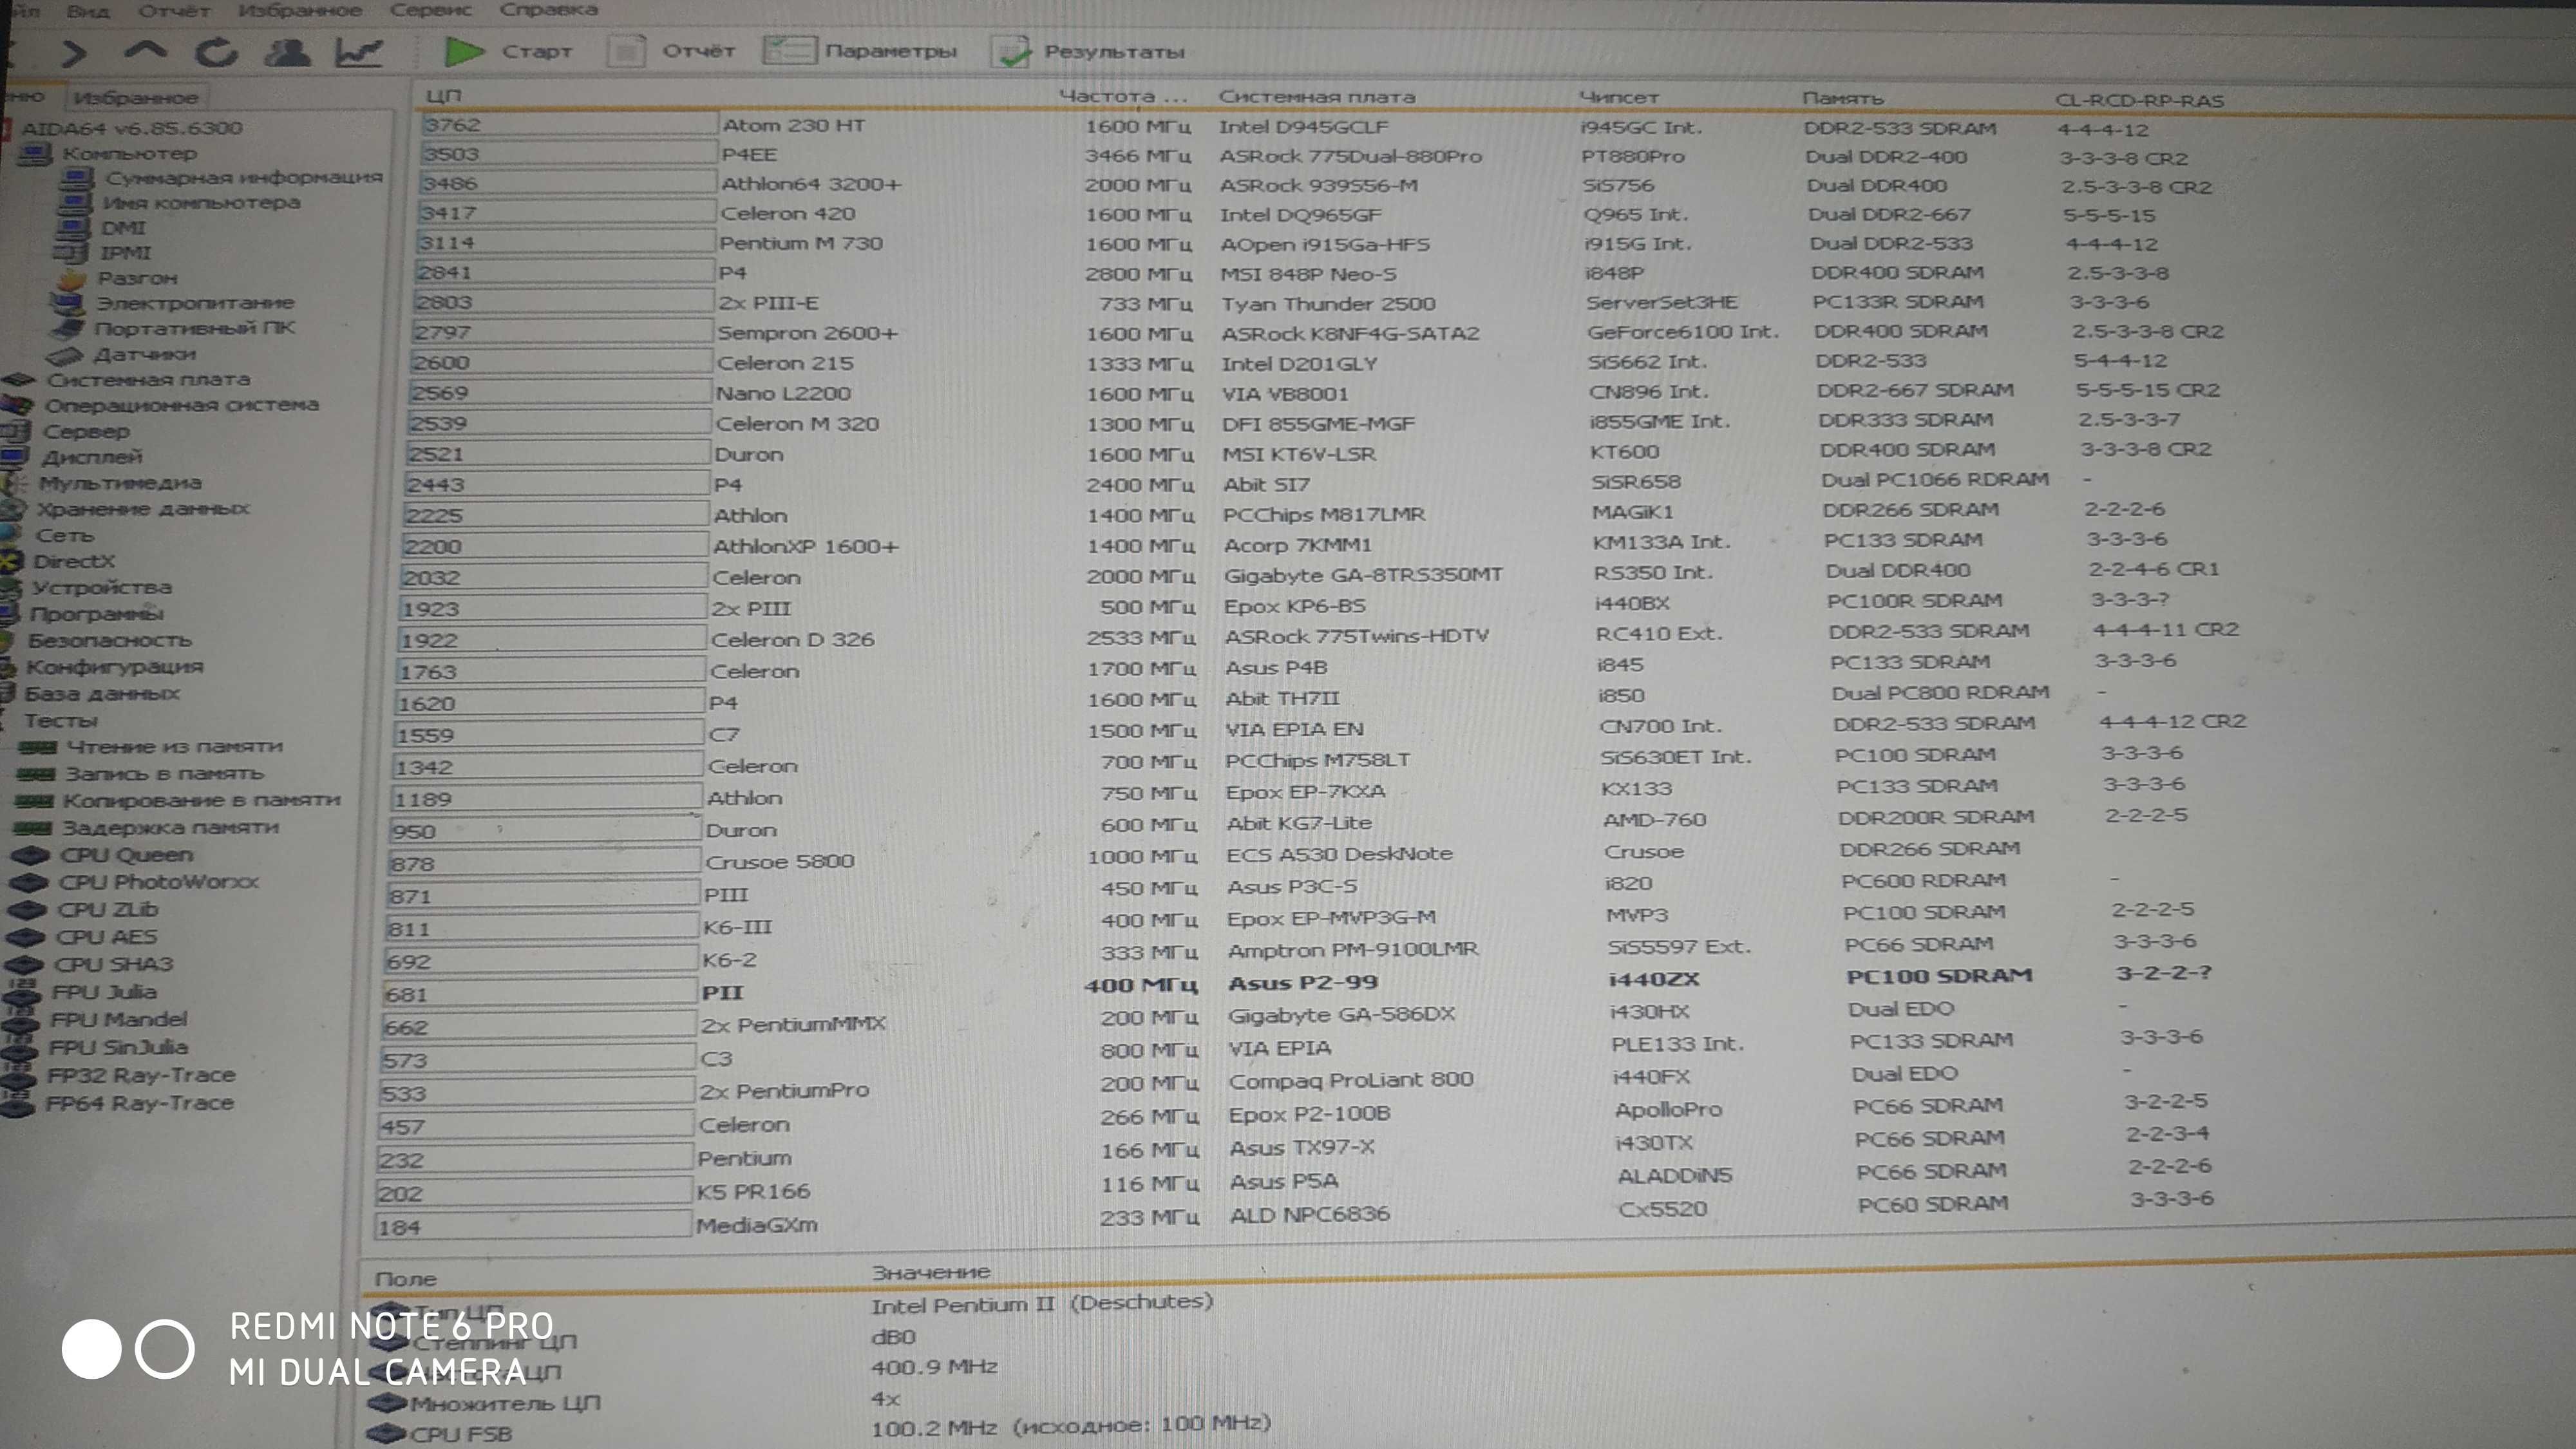The width and height of the screenshot is (2576, 1449).
Task: Open the Вид menu
Action: 88,11
